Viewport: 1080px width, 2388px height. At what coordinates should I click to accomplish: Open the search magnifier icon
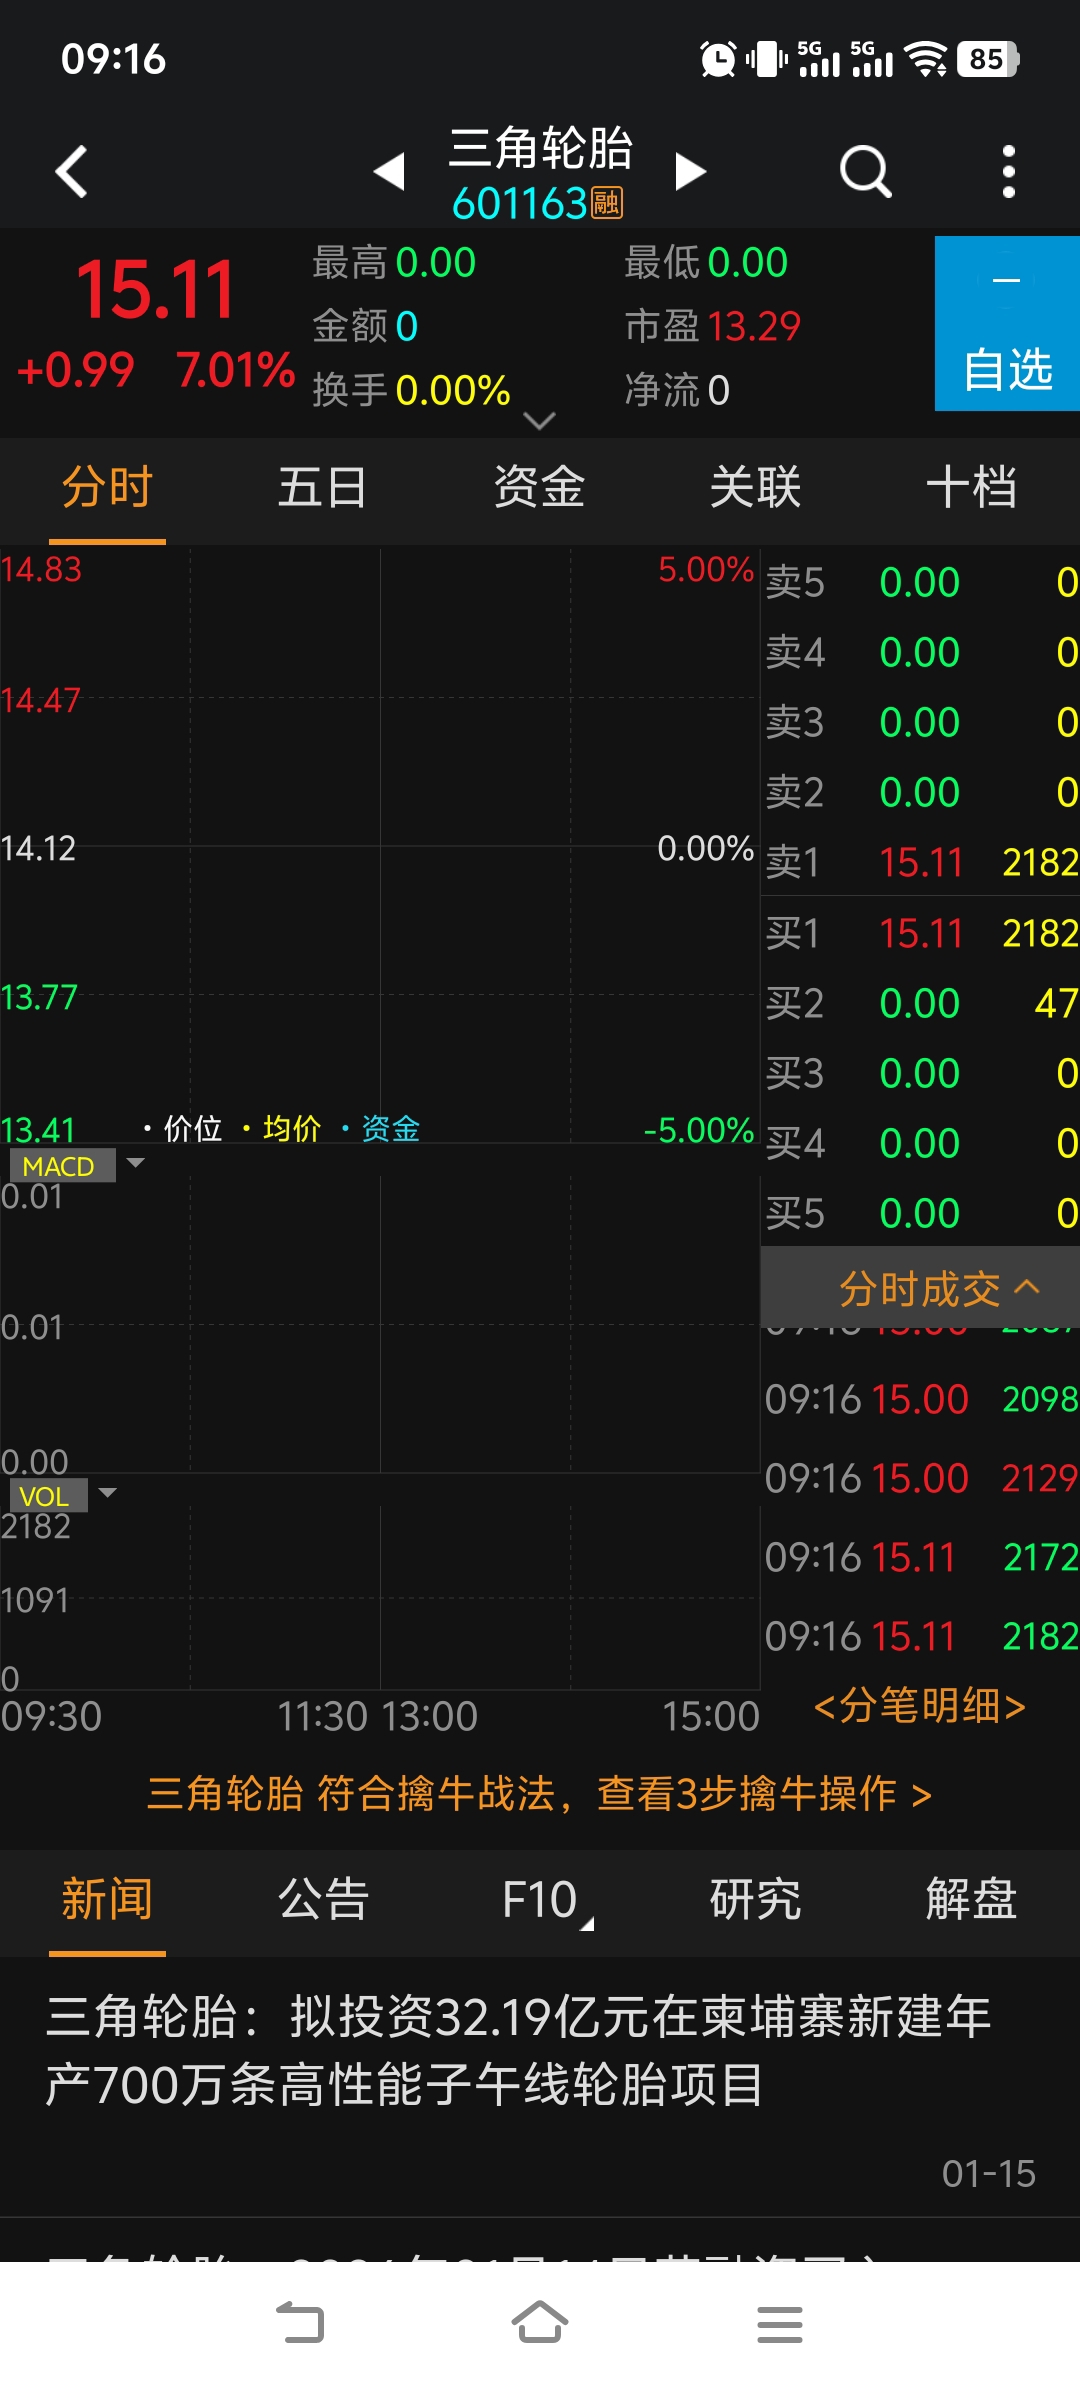[865, 172]
